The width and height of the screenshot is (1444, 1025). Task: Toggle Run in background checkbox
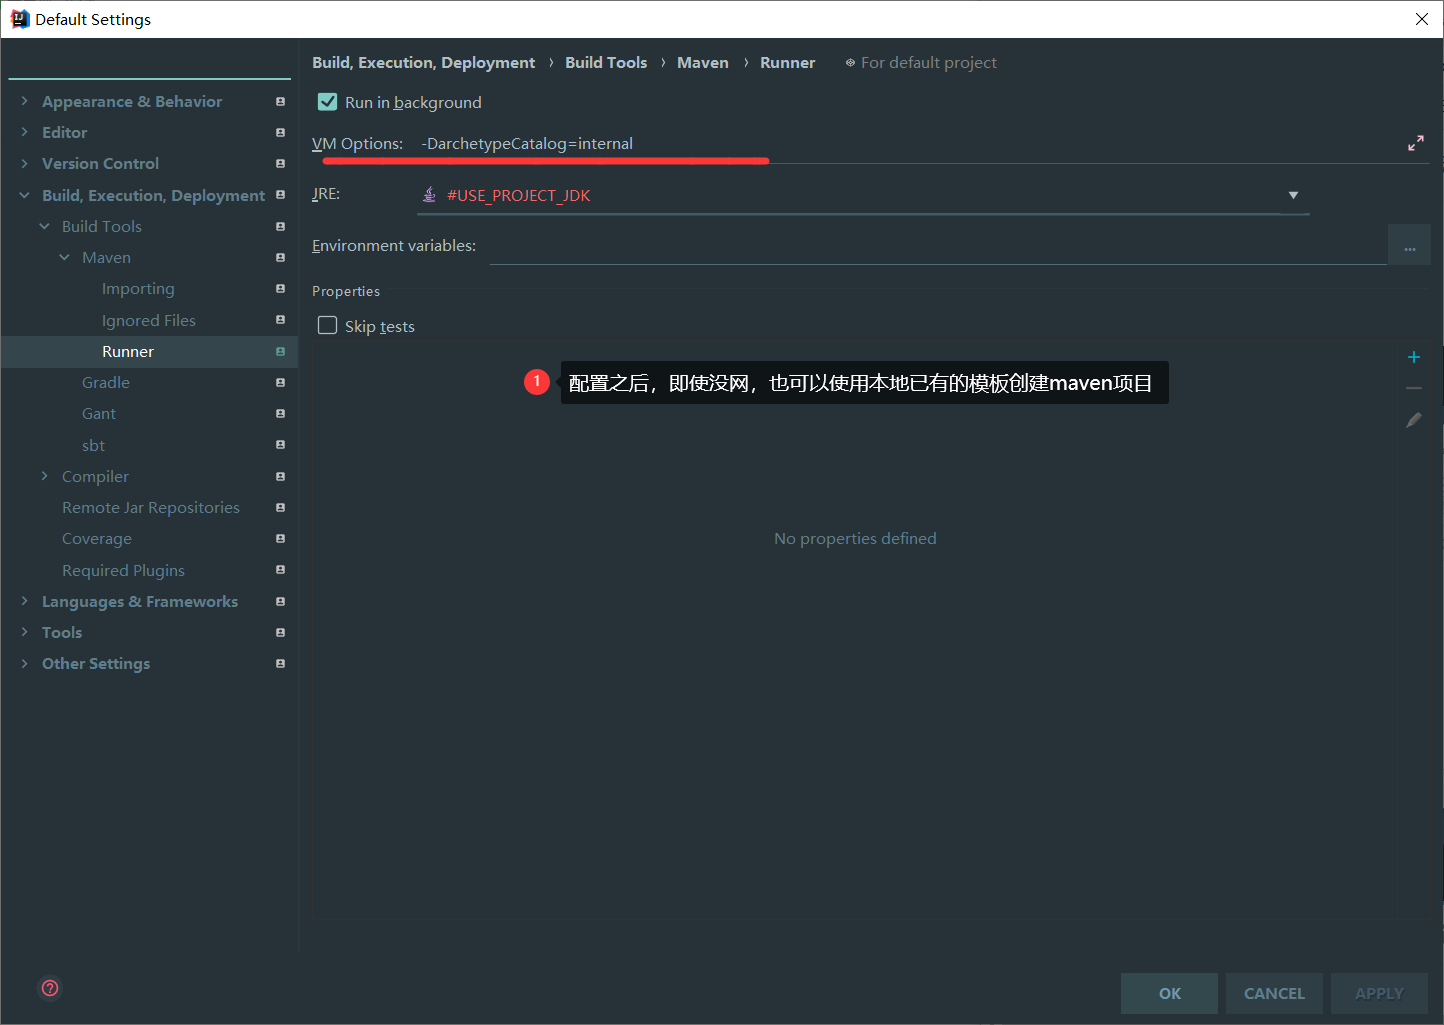pos(327,102)
